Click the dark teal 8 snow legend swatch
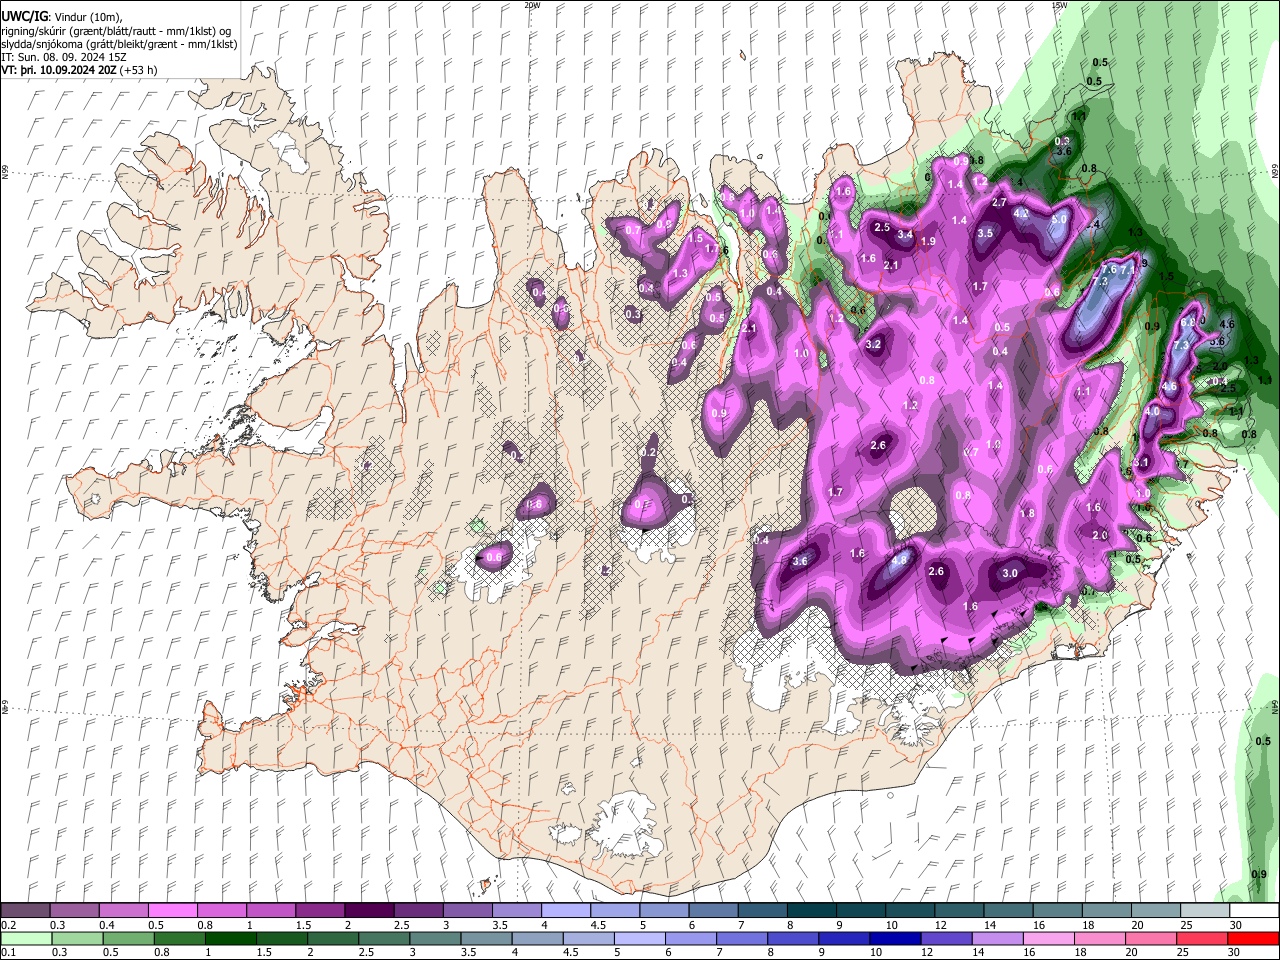The width and height of the screenshot is (1280, 960). tap(810, 911)
